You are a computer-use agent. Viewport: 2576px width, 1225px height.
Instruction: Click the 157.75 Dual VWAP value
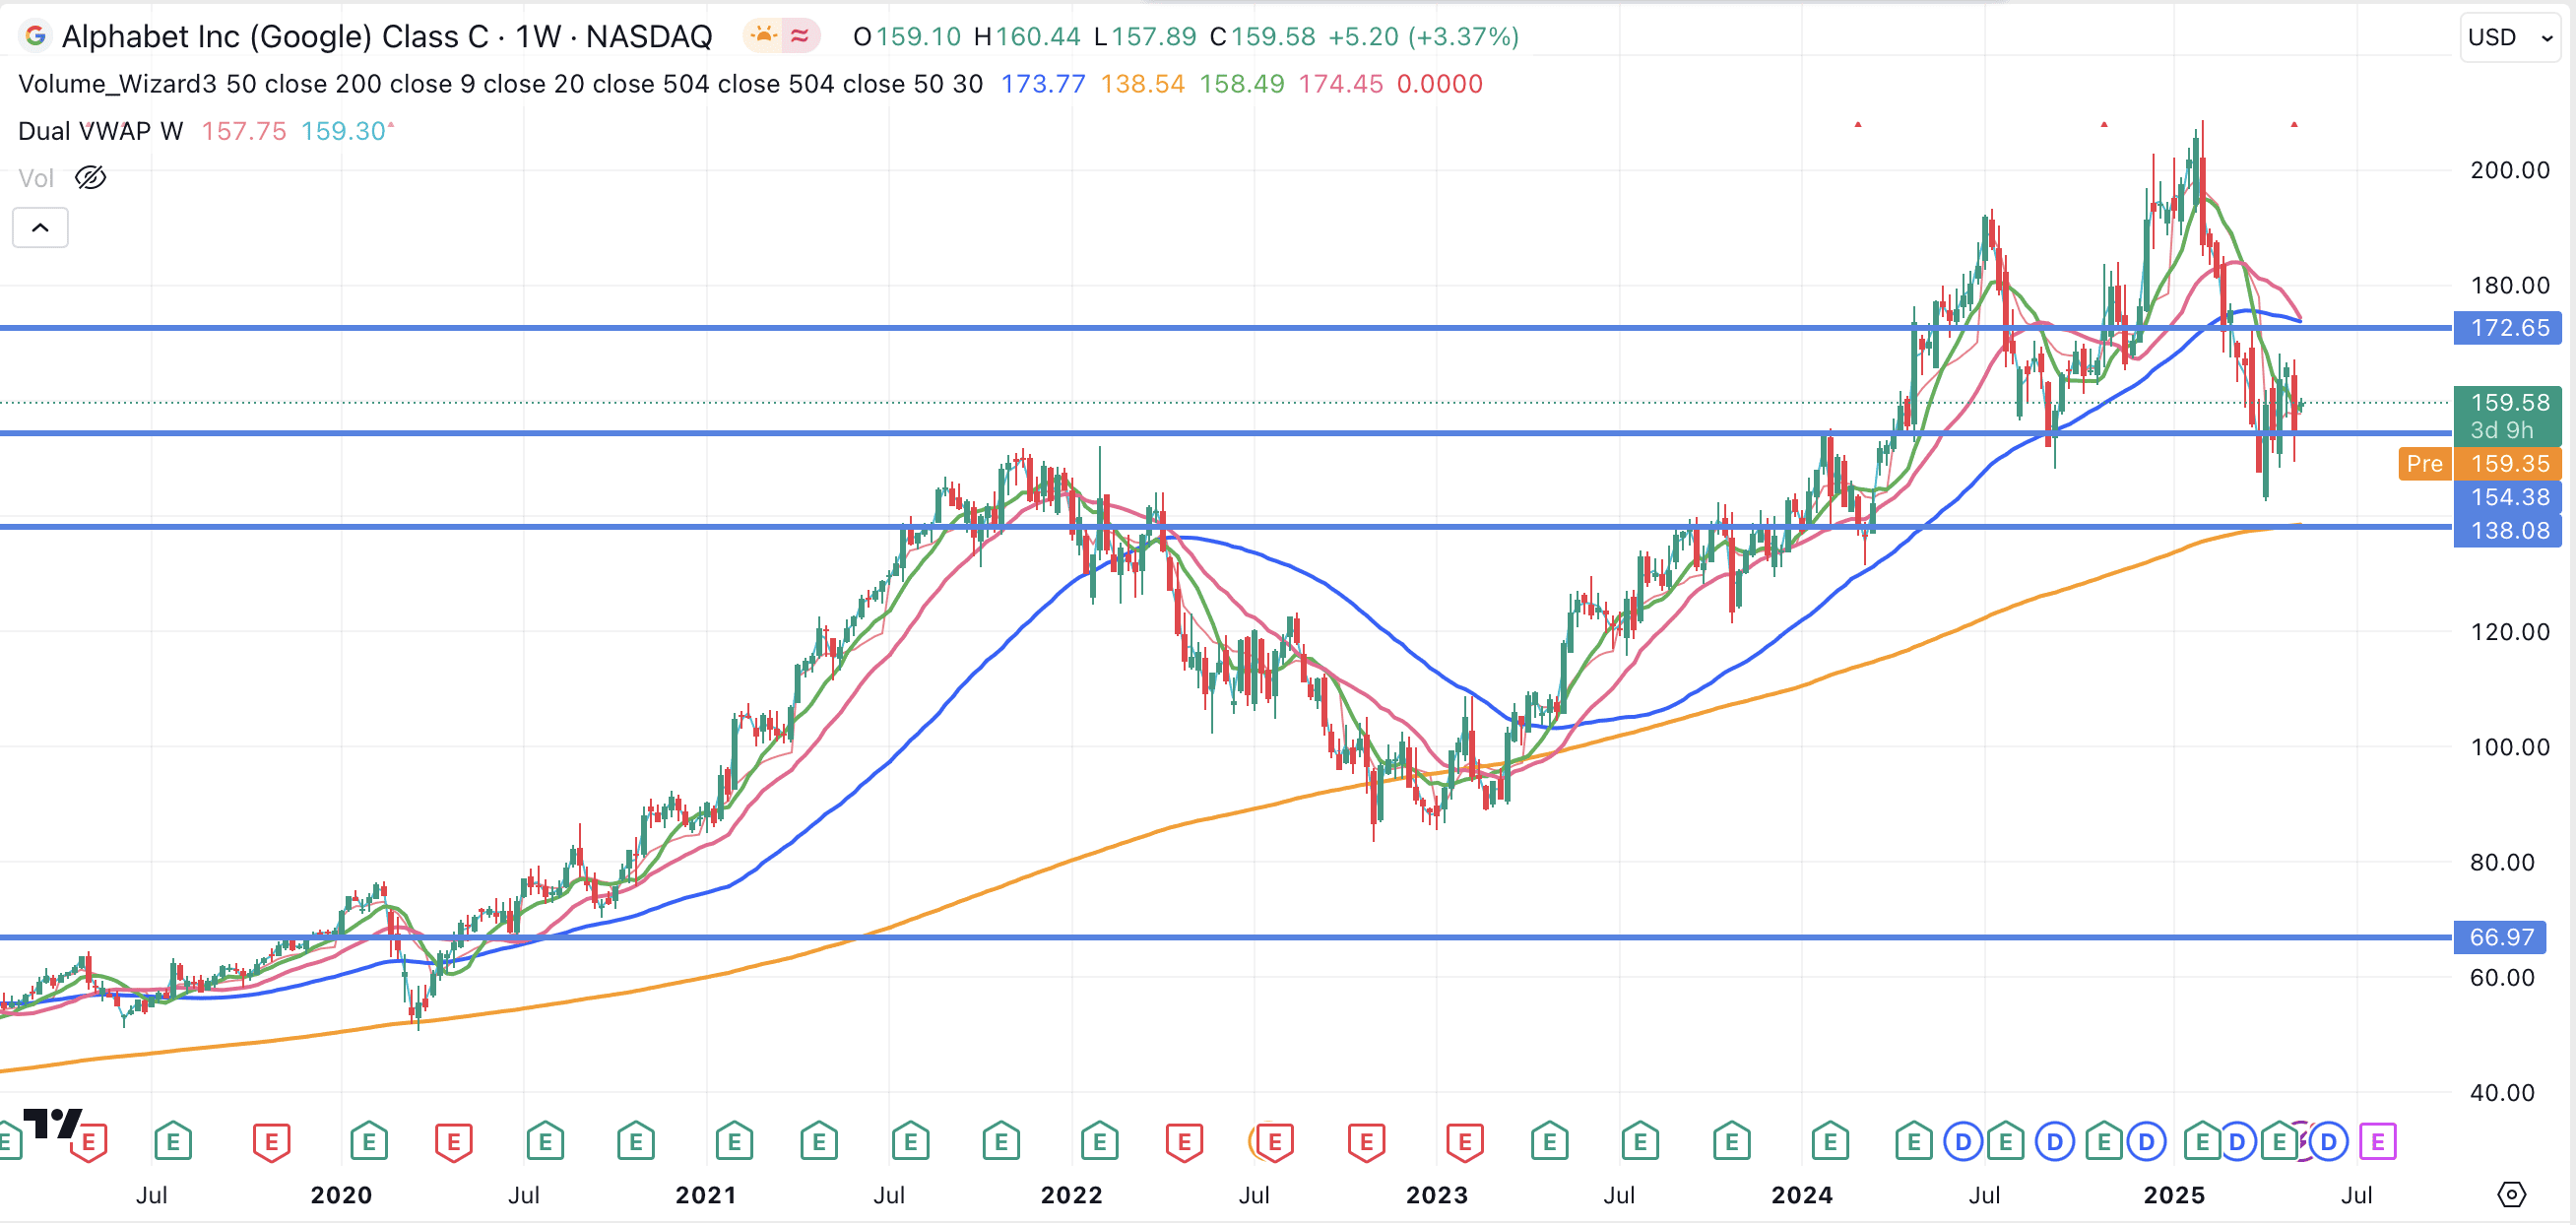coord(244,131)
